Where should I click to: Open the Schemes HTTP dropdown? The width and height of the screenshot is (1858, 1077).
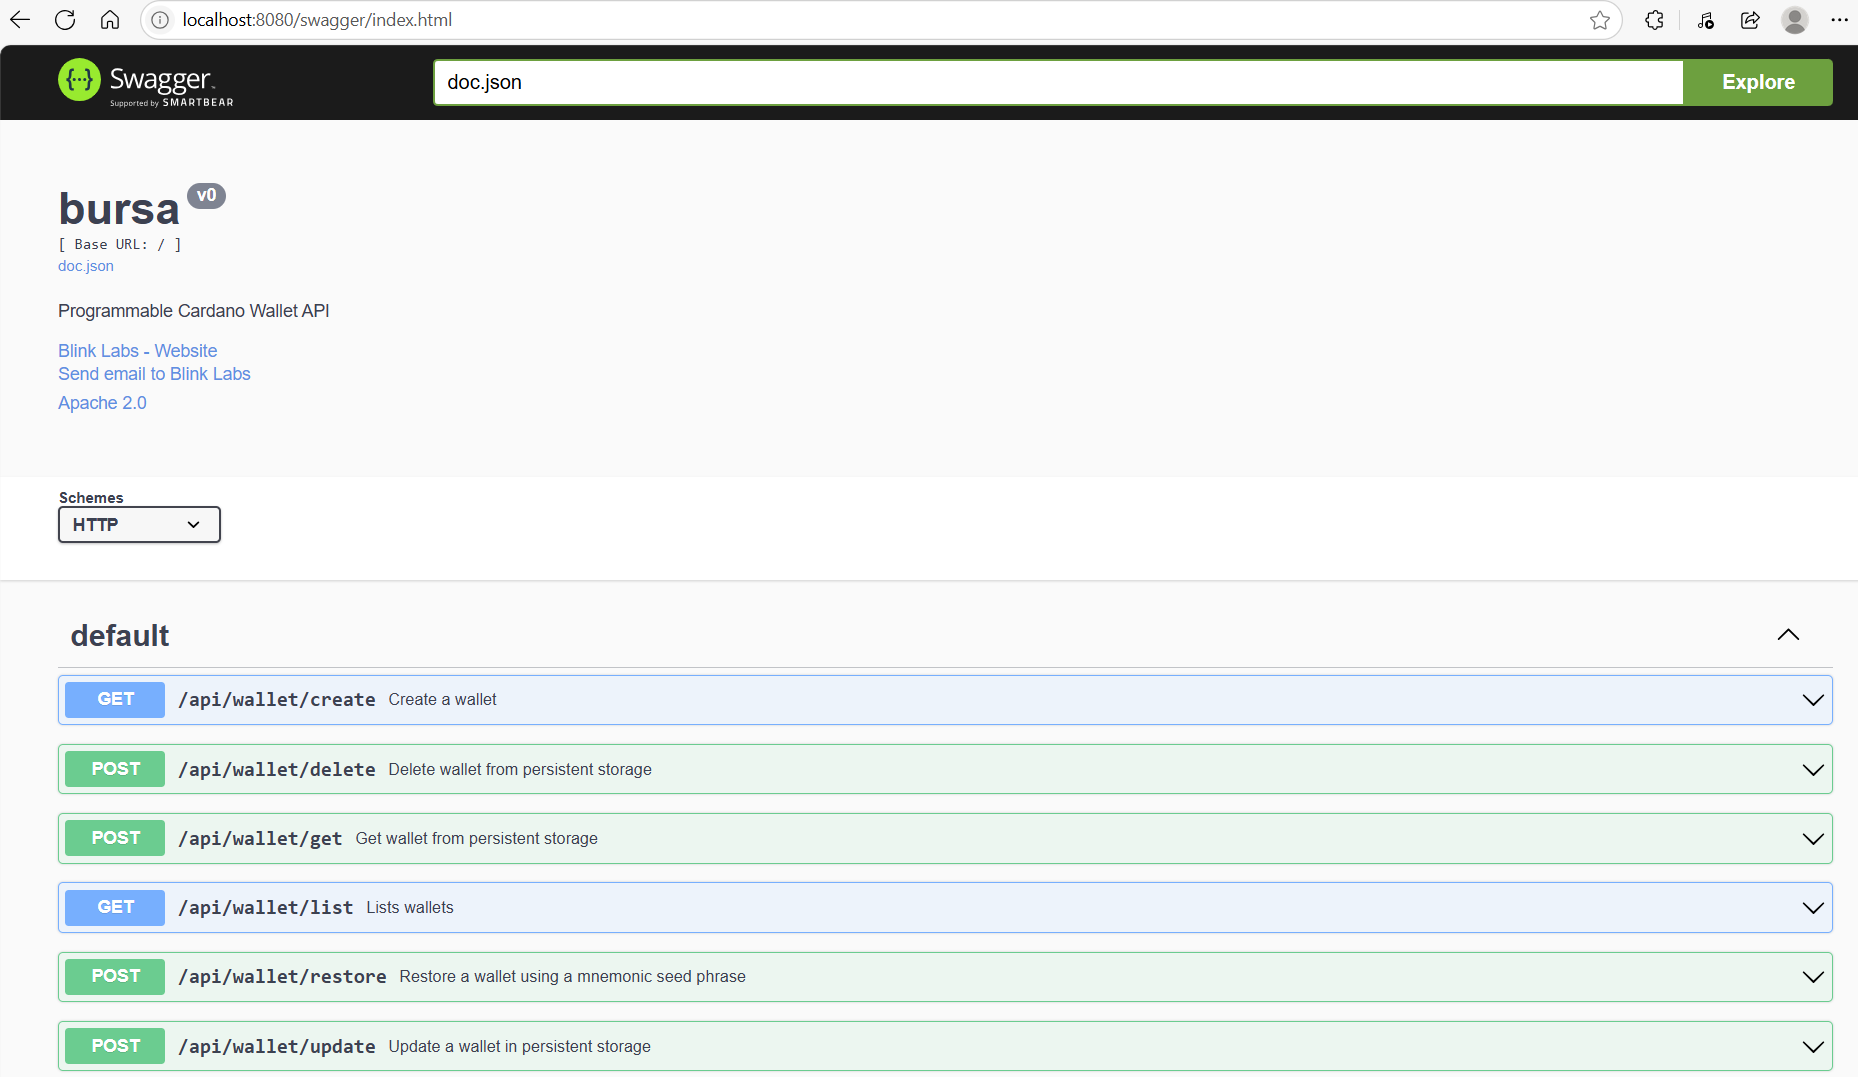(139, 525)
